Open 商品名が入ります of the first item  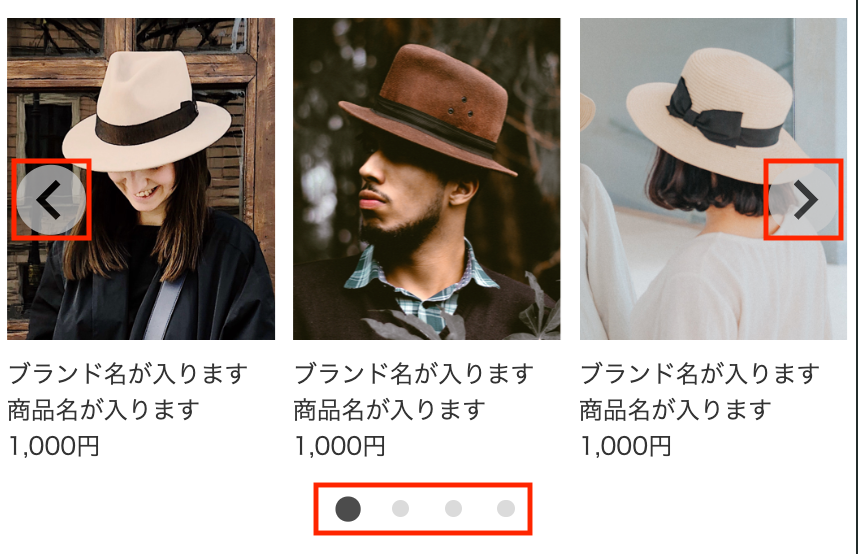click(104, 410)
